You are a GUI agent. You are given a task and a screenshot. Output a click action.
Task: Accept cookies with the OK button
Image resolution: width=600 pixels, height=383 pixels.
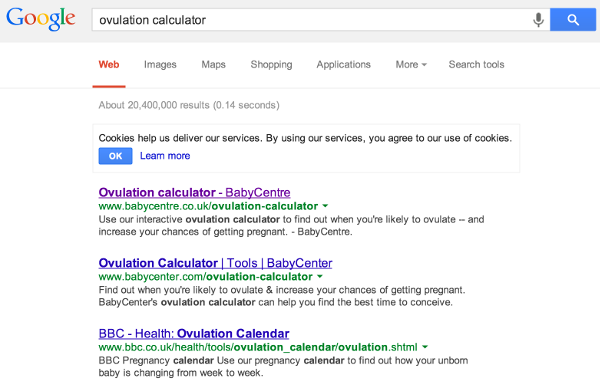tap(115, 156)
